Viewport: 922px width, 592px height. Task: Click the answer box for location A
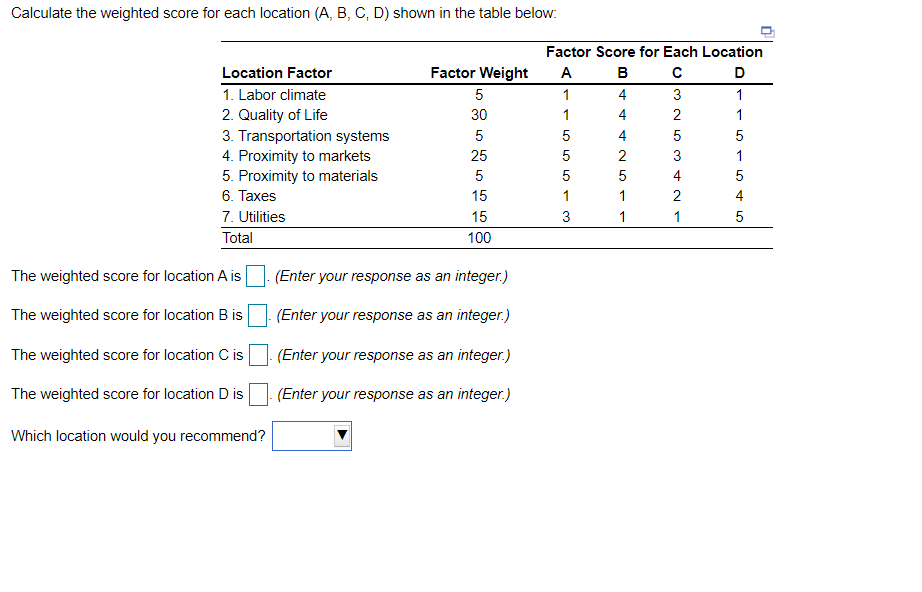(x=255, y=275)
